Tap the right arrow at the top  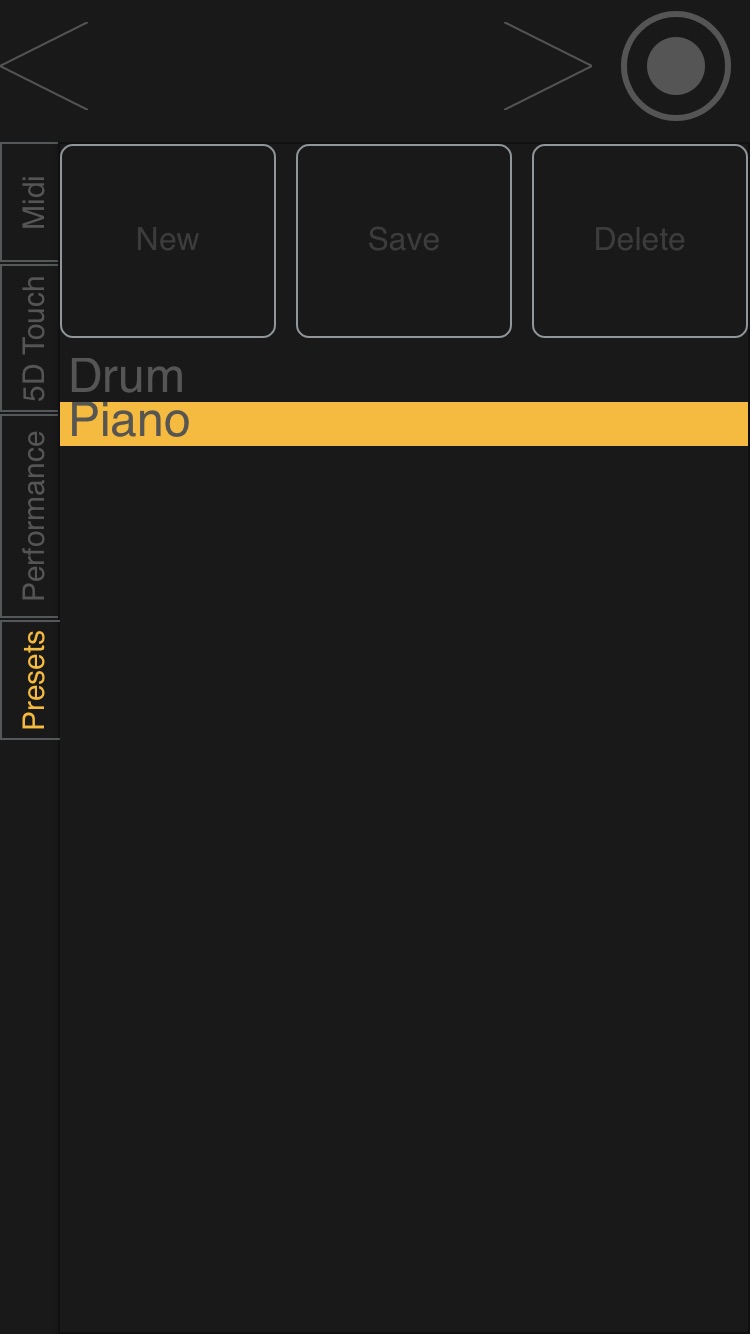[x=547, y=66]
